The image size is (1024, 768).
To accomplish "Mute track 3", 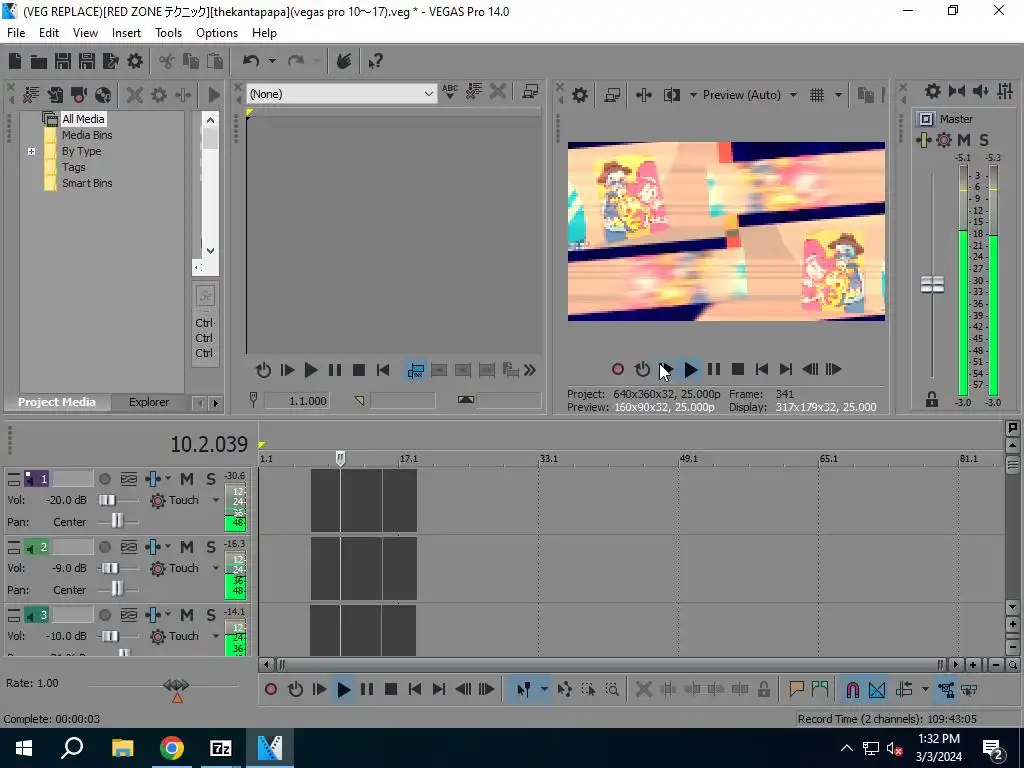I will click(187, 615).
